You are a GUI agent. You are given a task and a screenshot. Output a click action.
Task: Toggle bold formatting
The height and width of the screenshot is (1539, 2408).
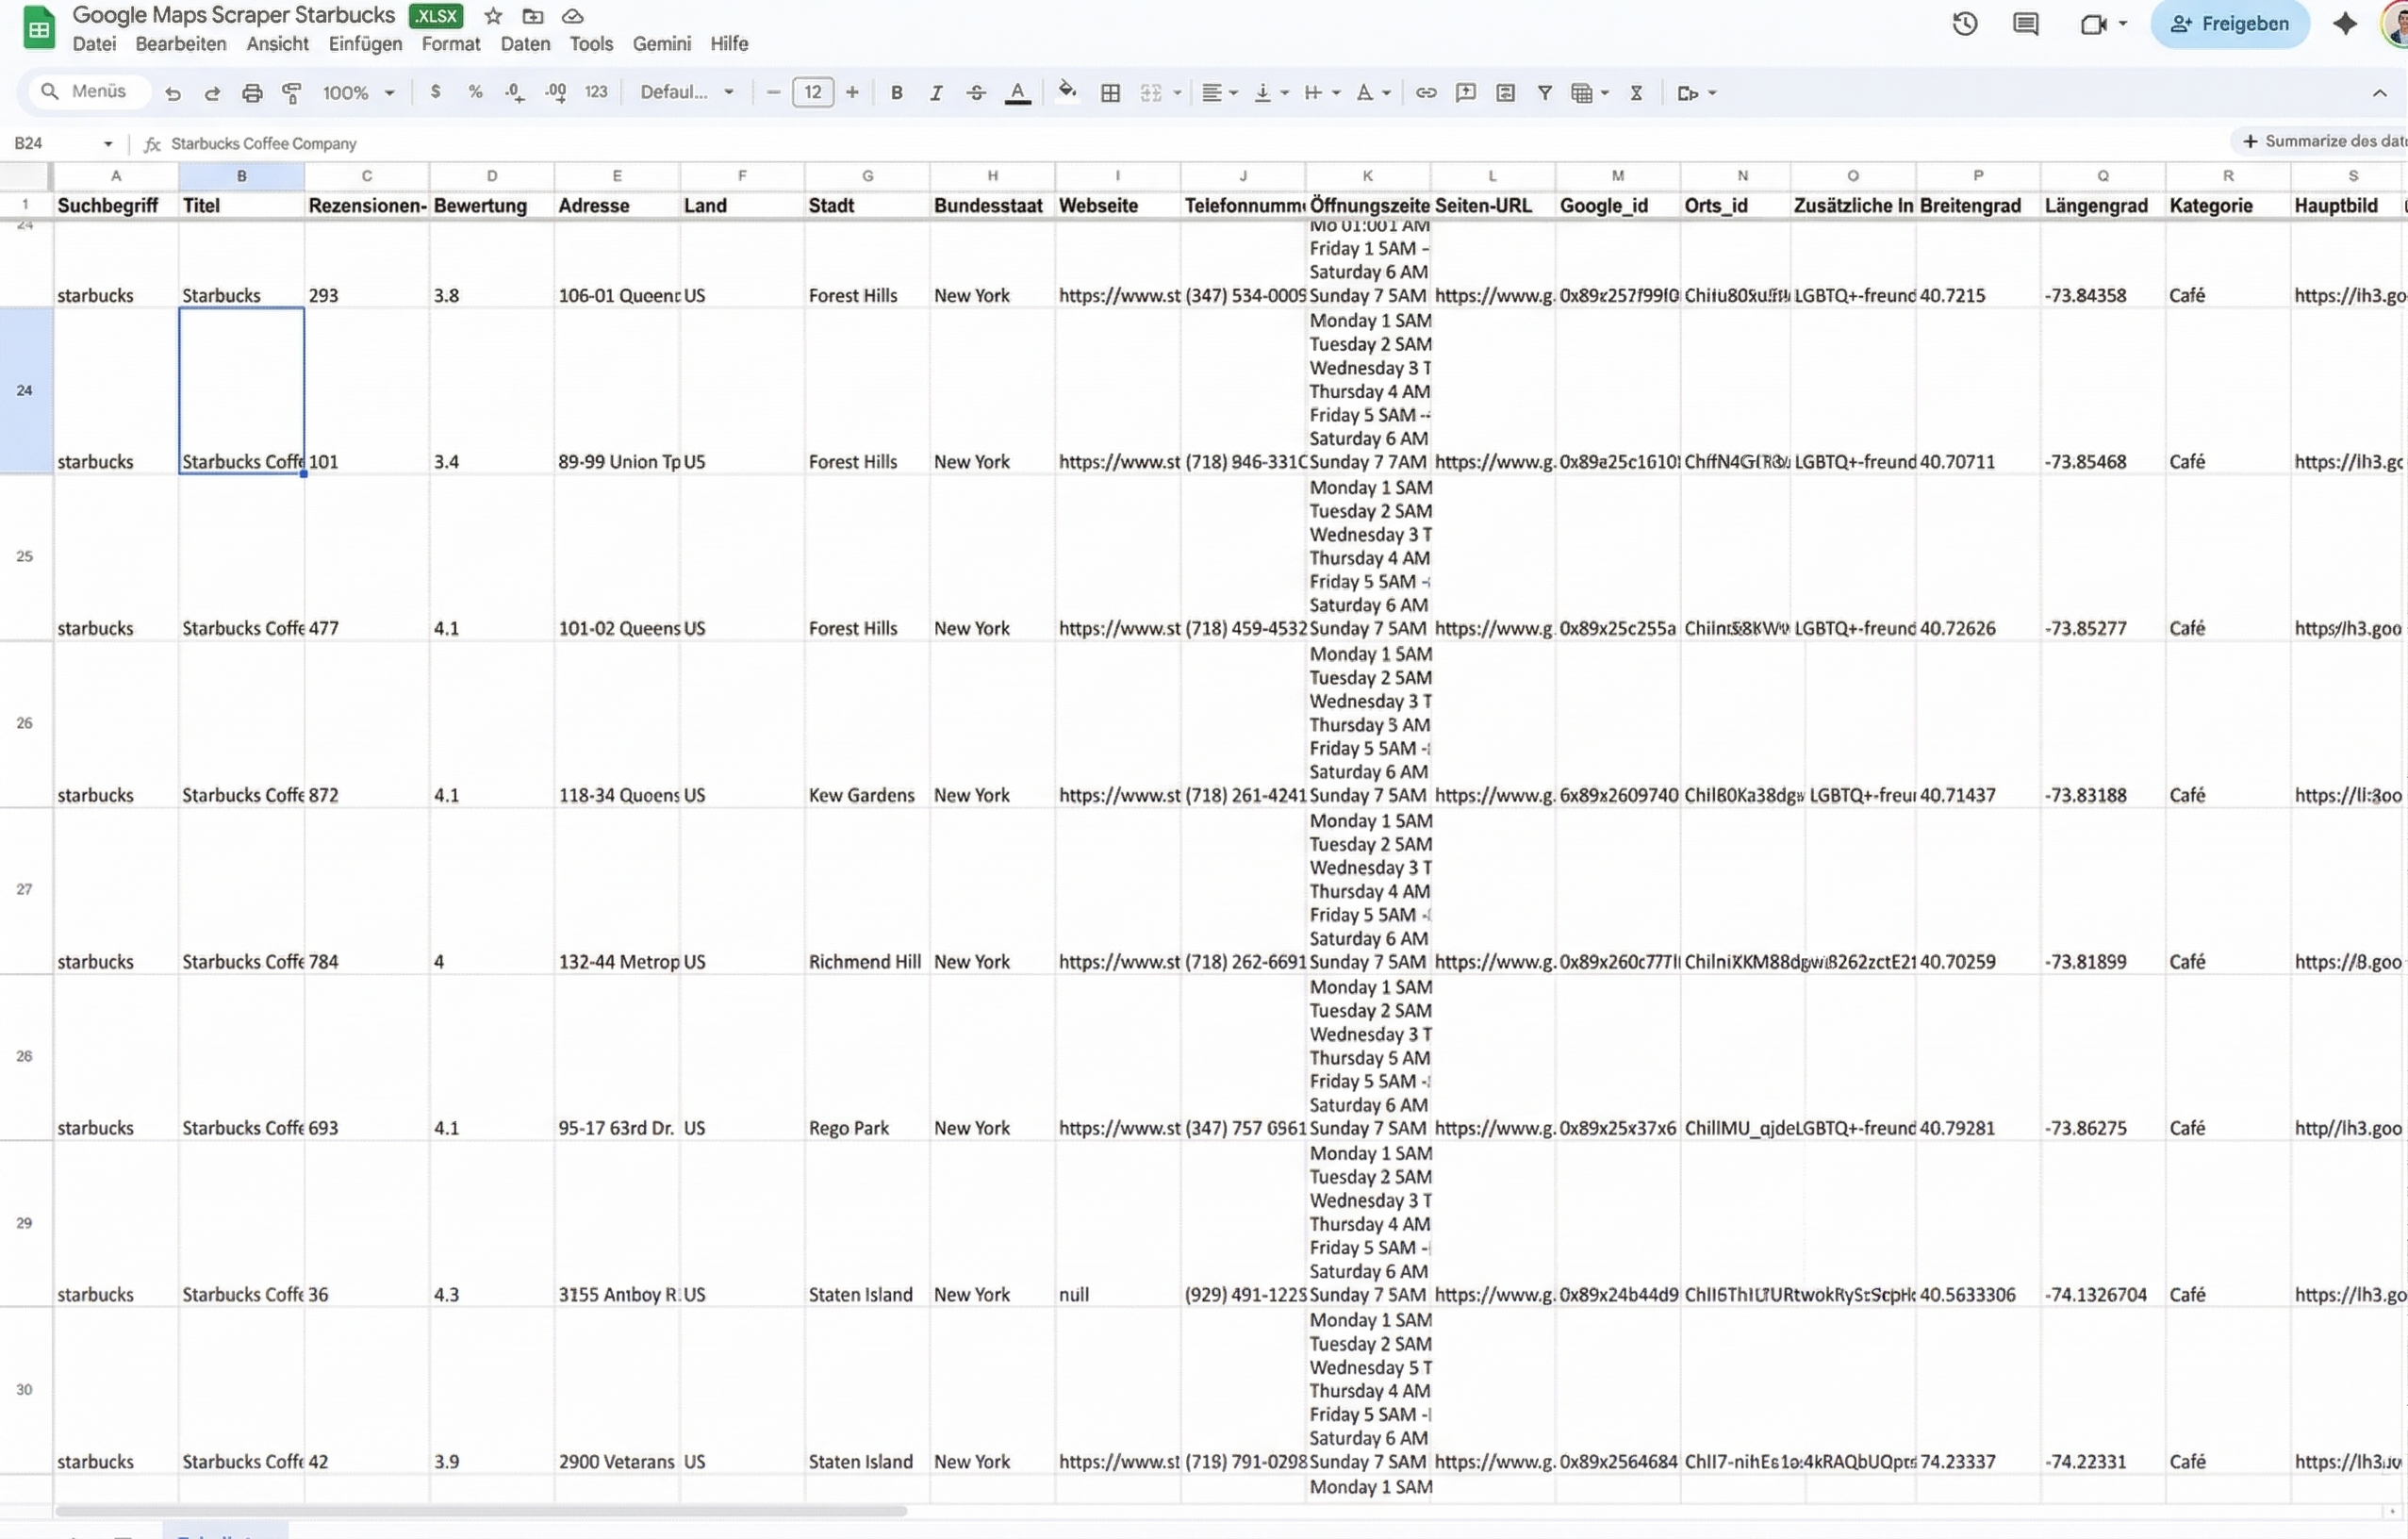click(x=896, y=93)
